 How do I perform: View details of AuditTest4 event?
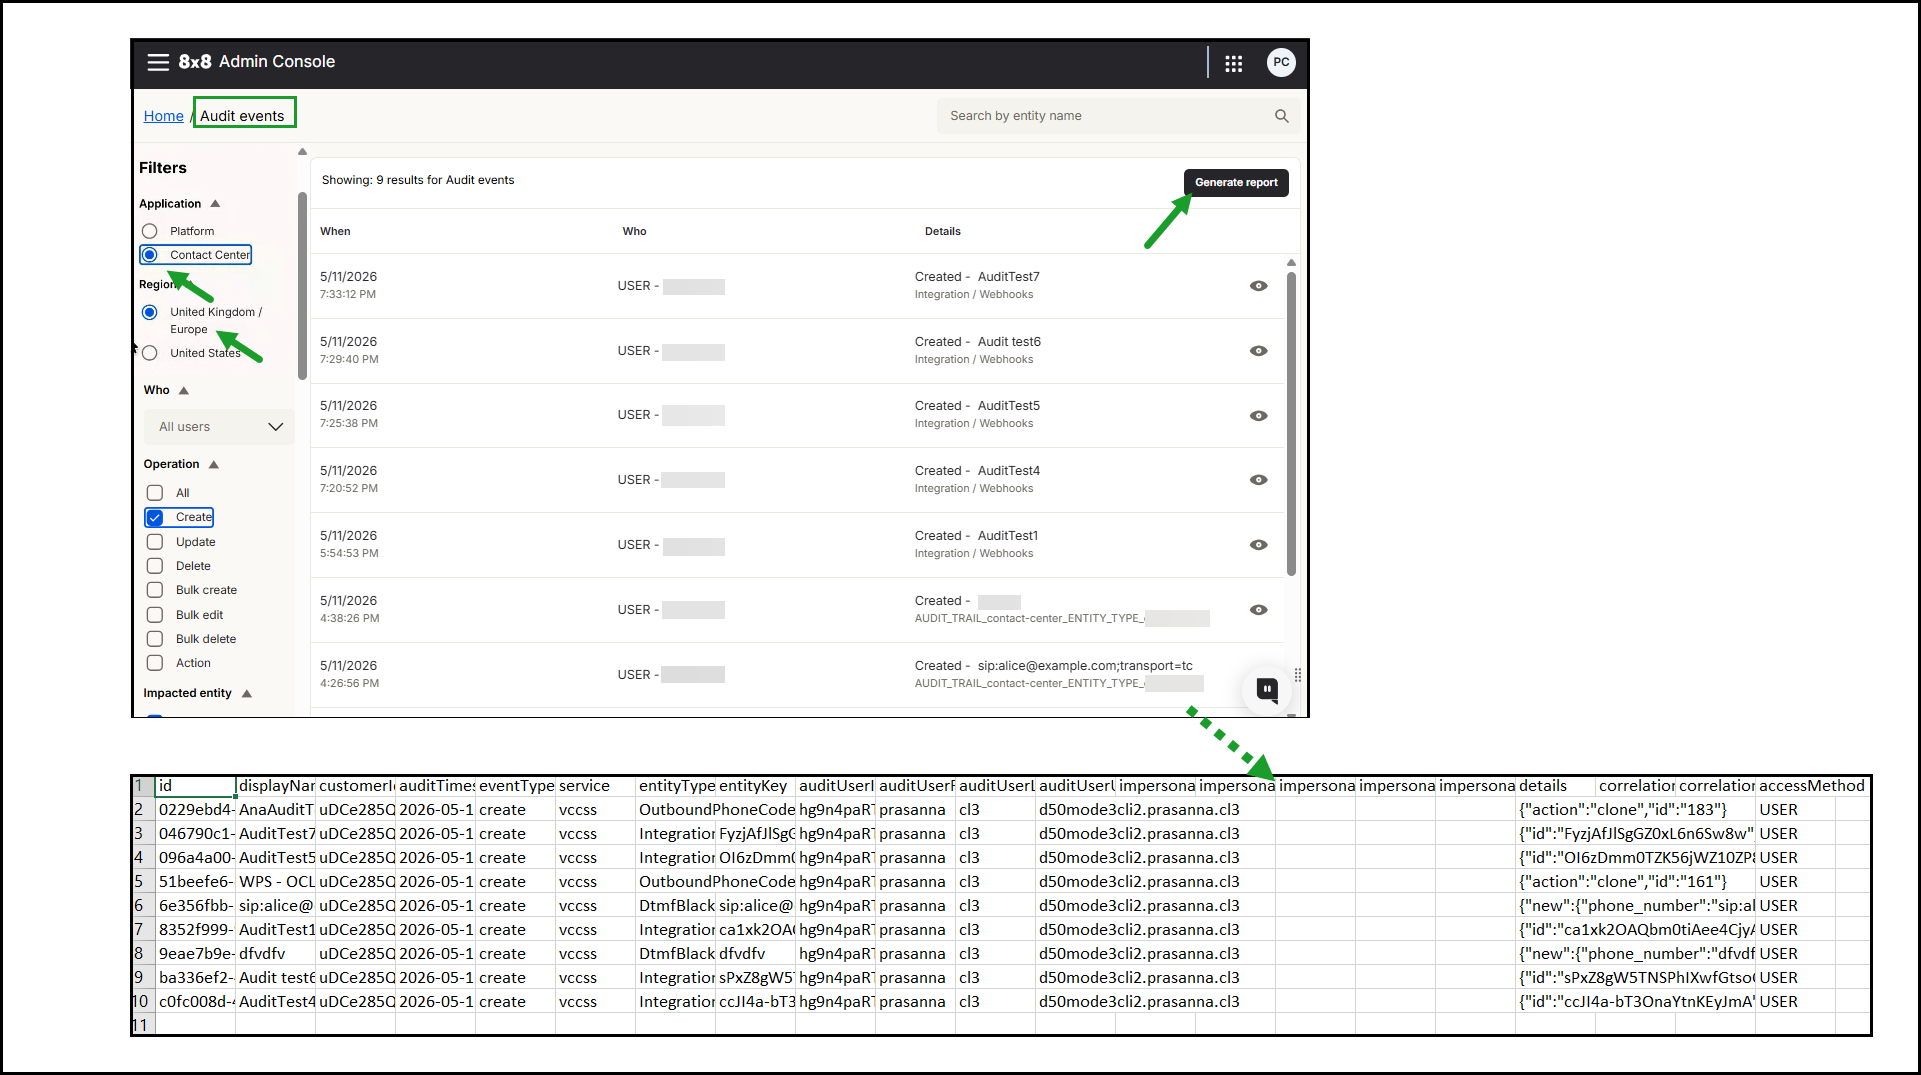coord(1258,480)
